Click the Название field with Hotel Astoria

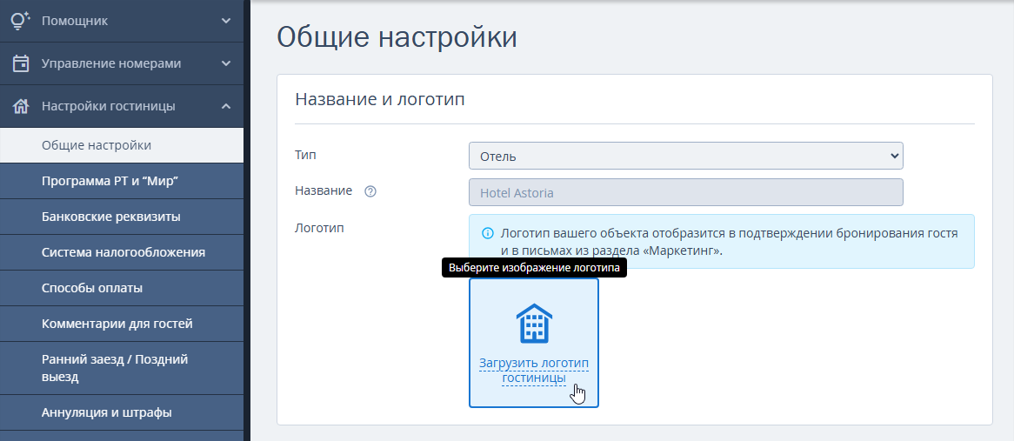[685, 192]
